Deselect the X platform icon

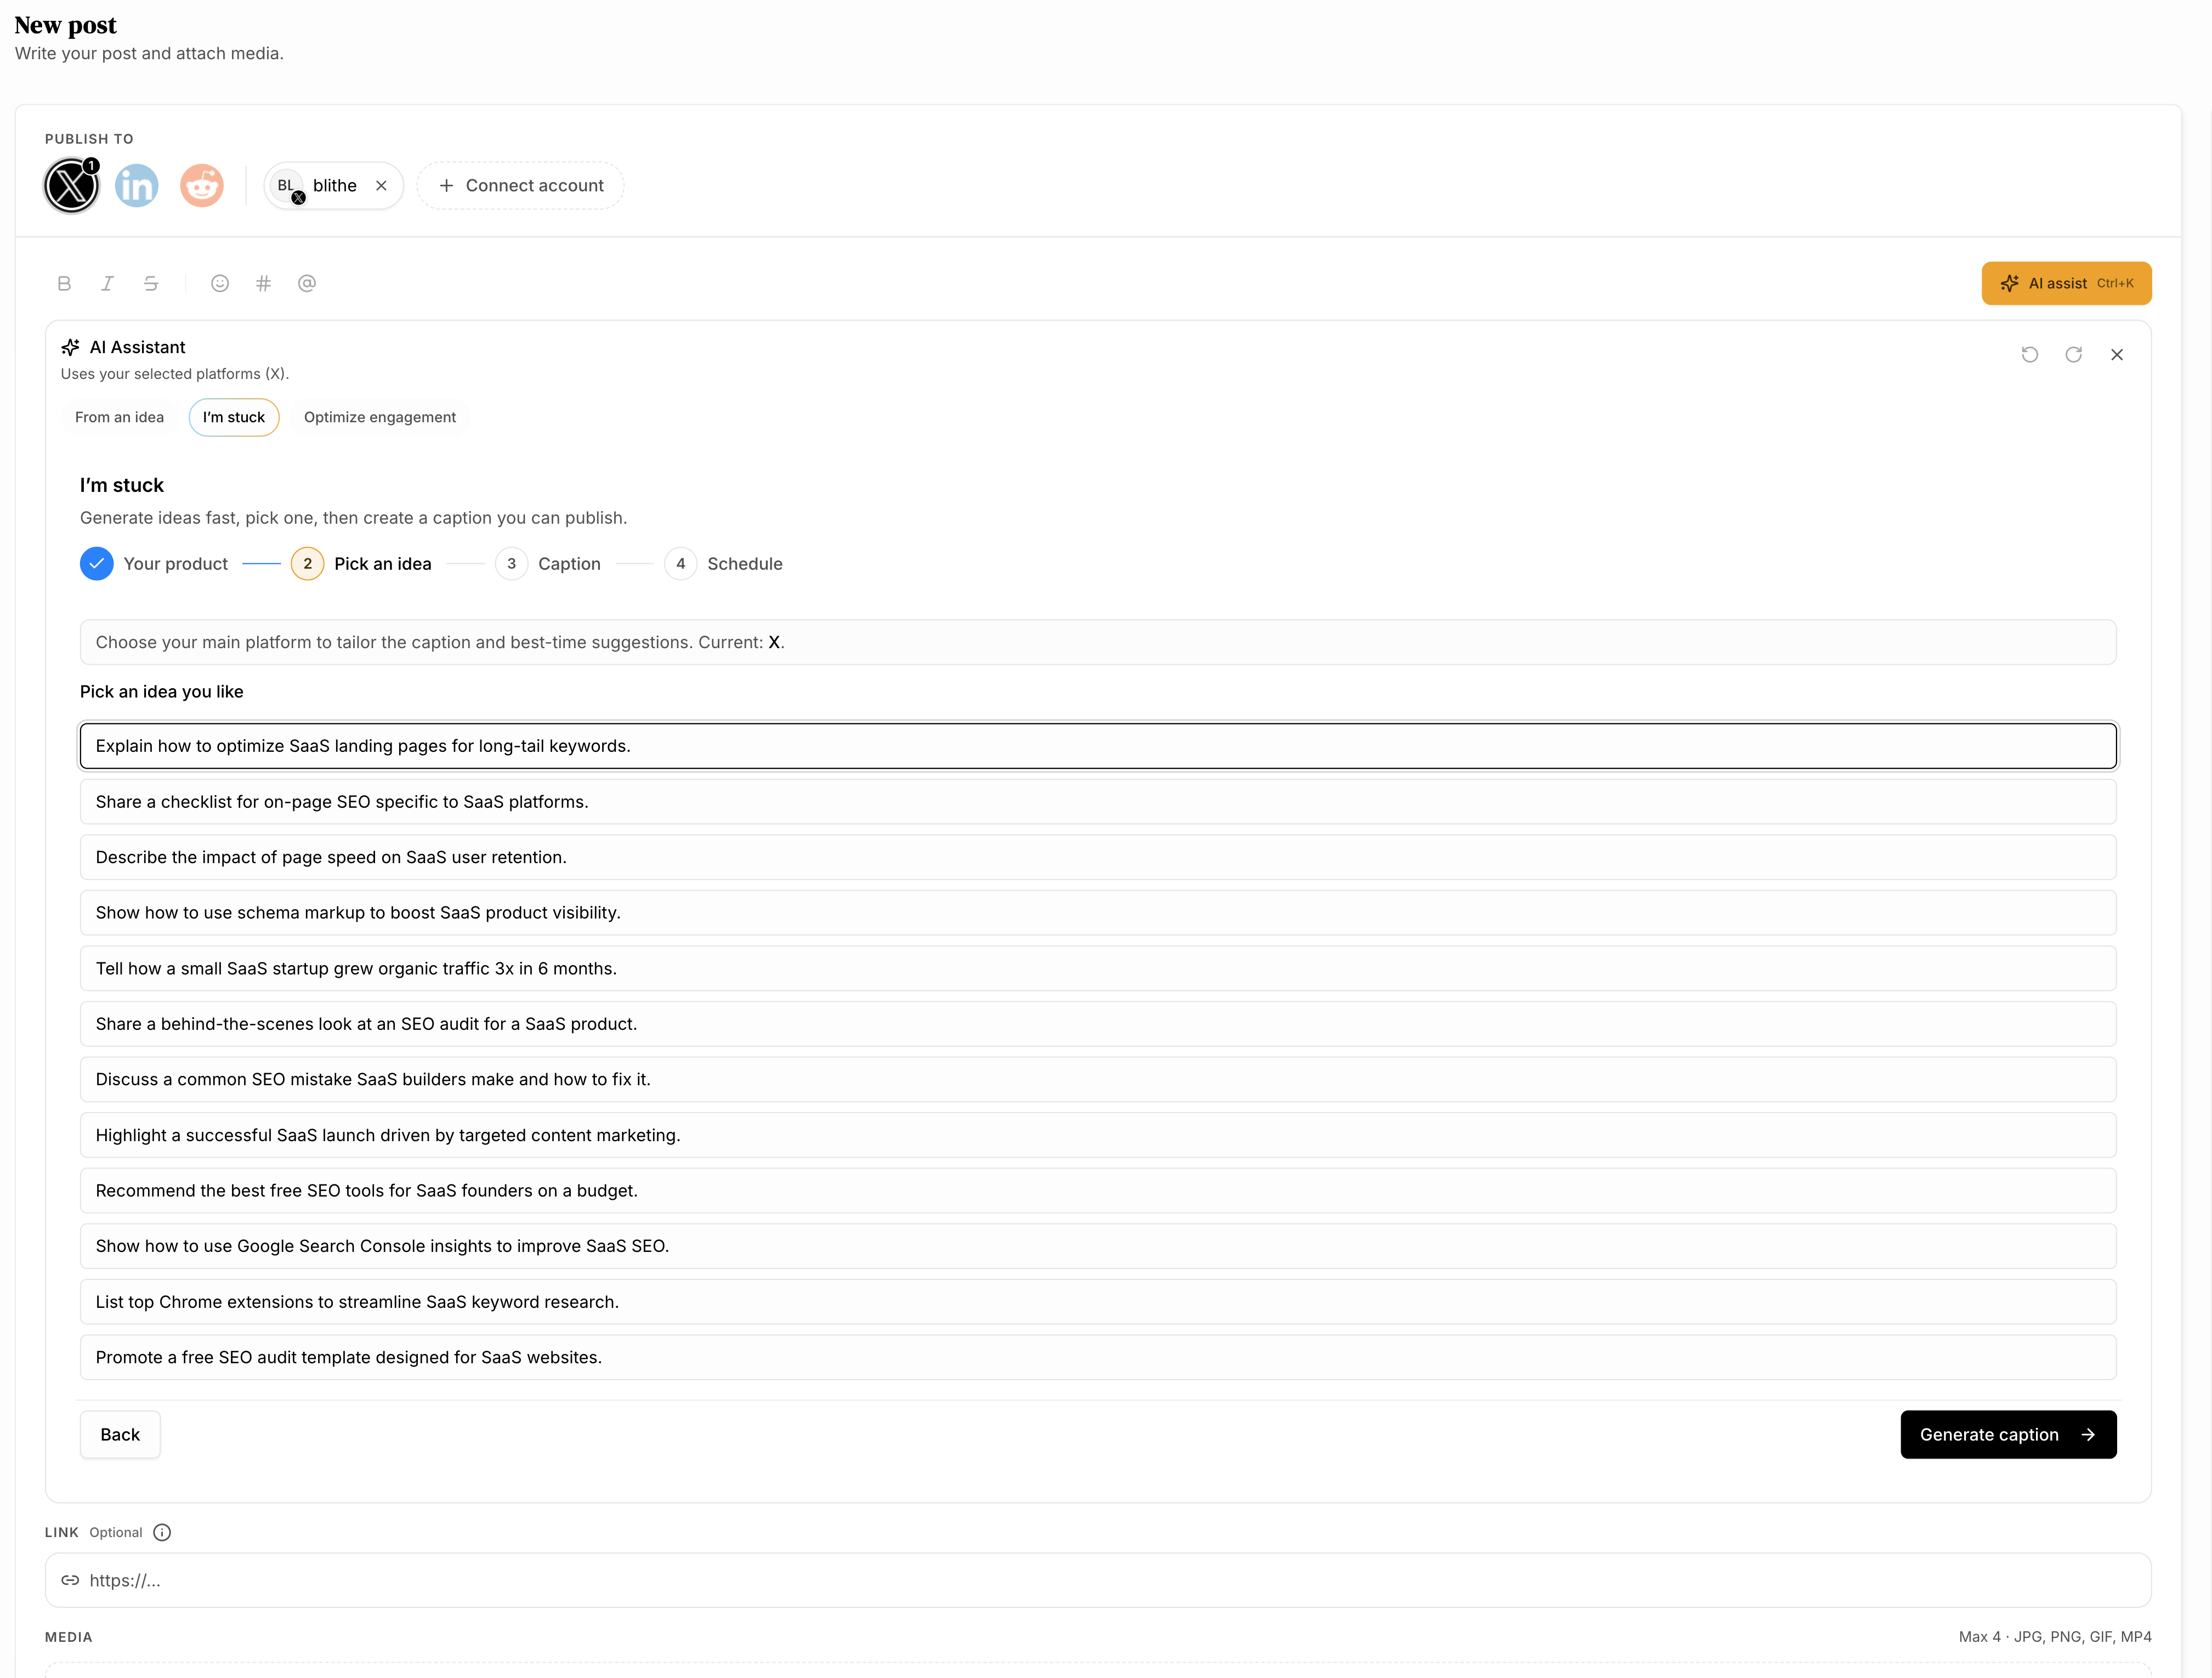coord(70,185)
